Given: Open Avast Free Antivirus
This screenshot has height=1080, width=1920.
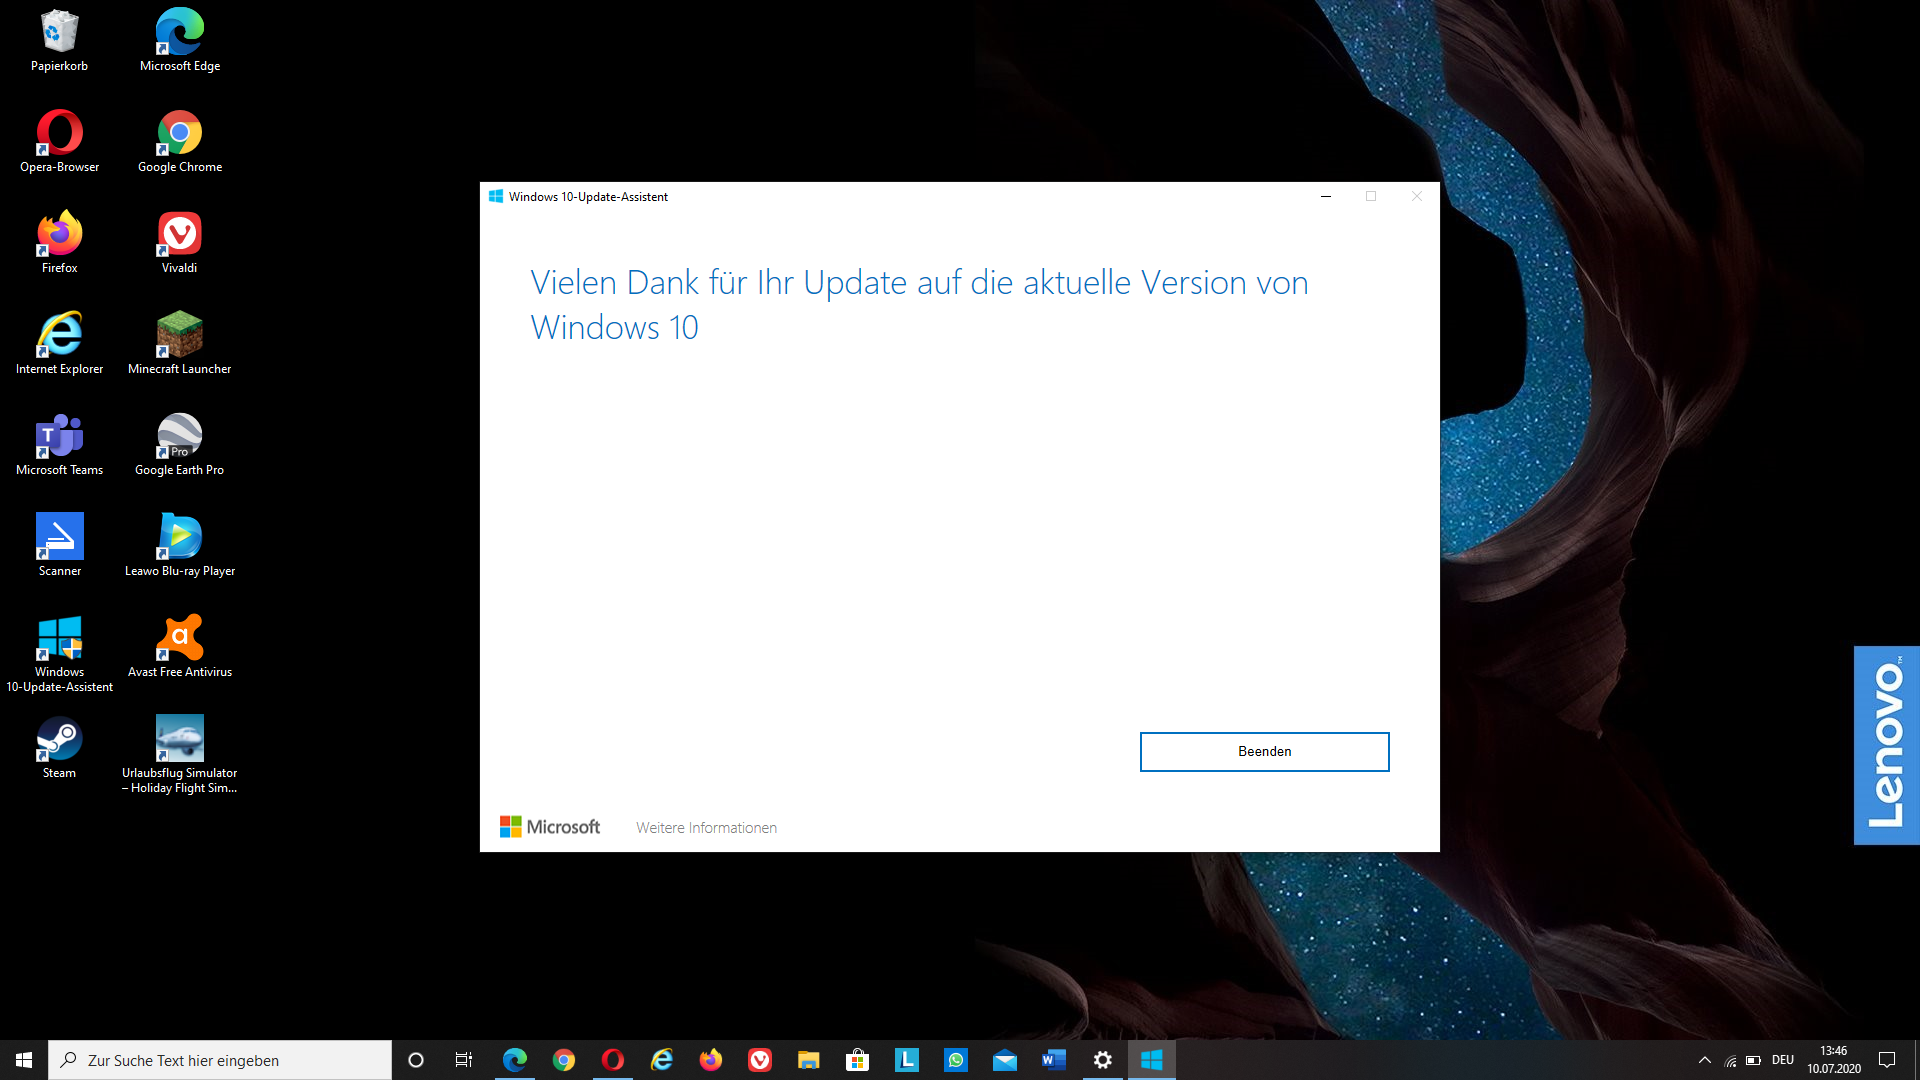Looking at the screenshot, I should point(177,638).
